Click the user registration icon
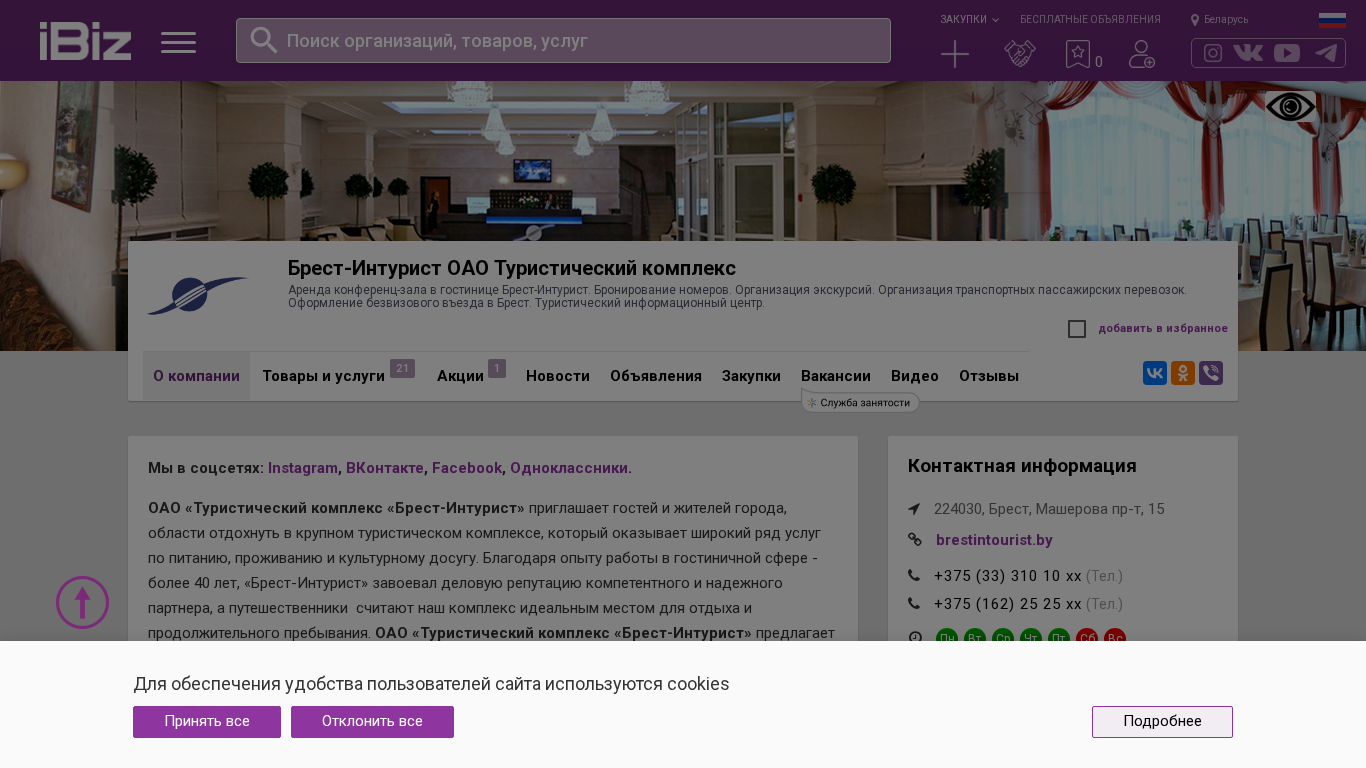 pyautogui.click(x=1142, y=54)
